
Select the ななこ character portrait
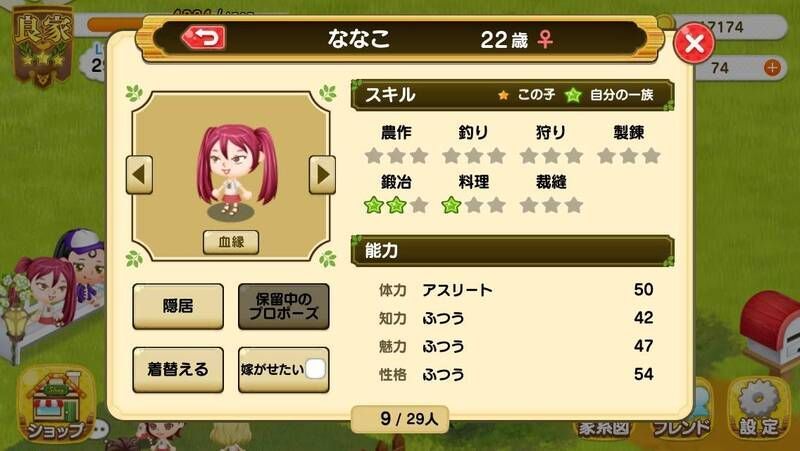pos(232,171)
